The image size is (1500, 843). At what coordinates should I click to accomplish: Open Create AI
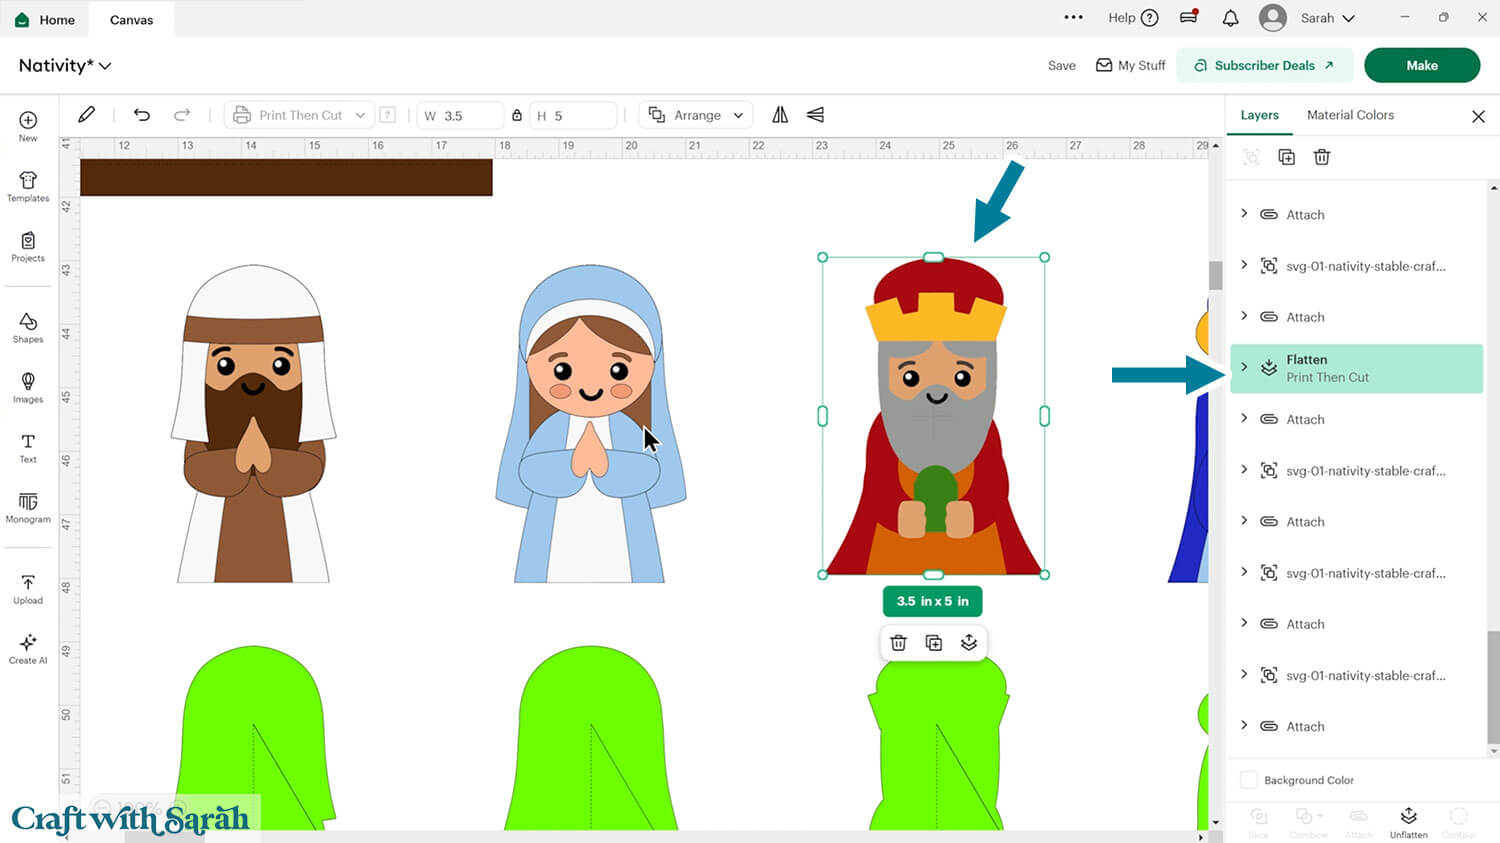(x=27, y=648)
